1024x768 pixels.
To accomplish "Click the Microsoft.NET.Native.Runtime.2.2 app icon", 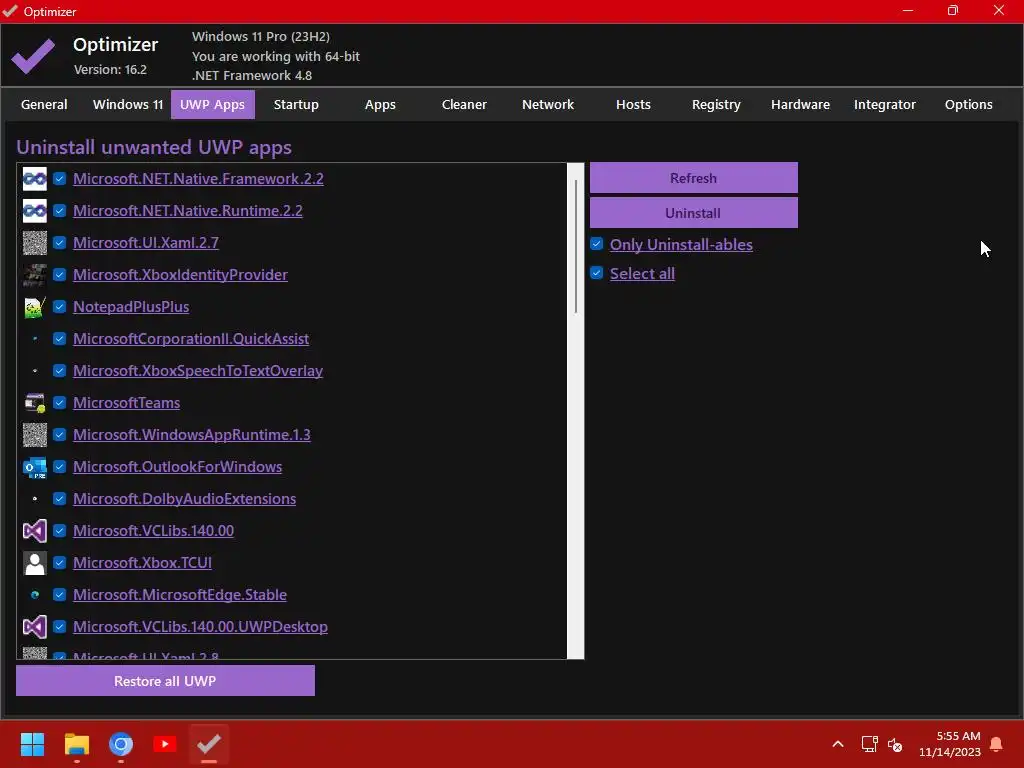I will (35, 211).
